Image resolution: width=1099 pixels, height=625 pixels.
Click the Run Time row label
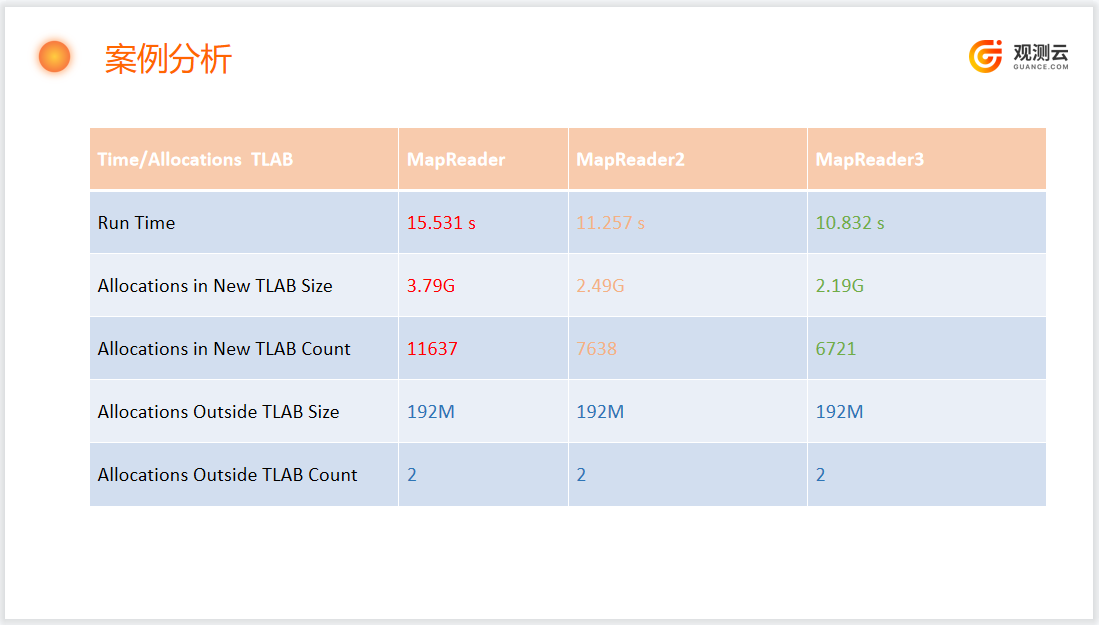click(x=136, y=223)
